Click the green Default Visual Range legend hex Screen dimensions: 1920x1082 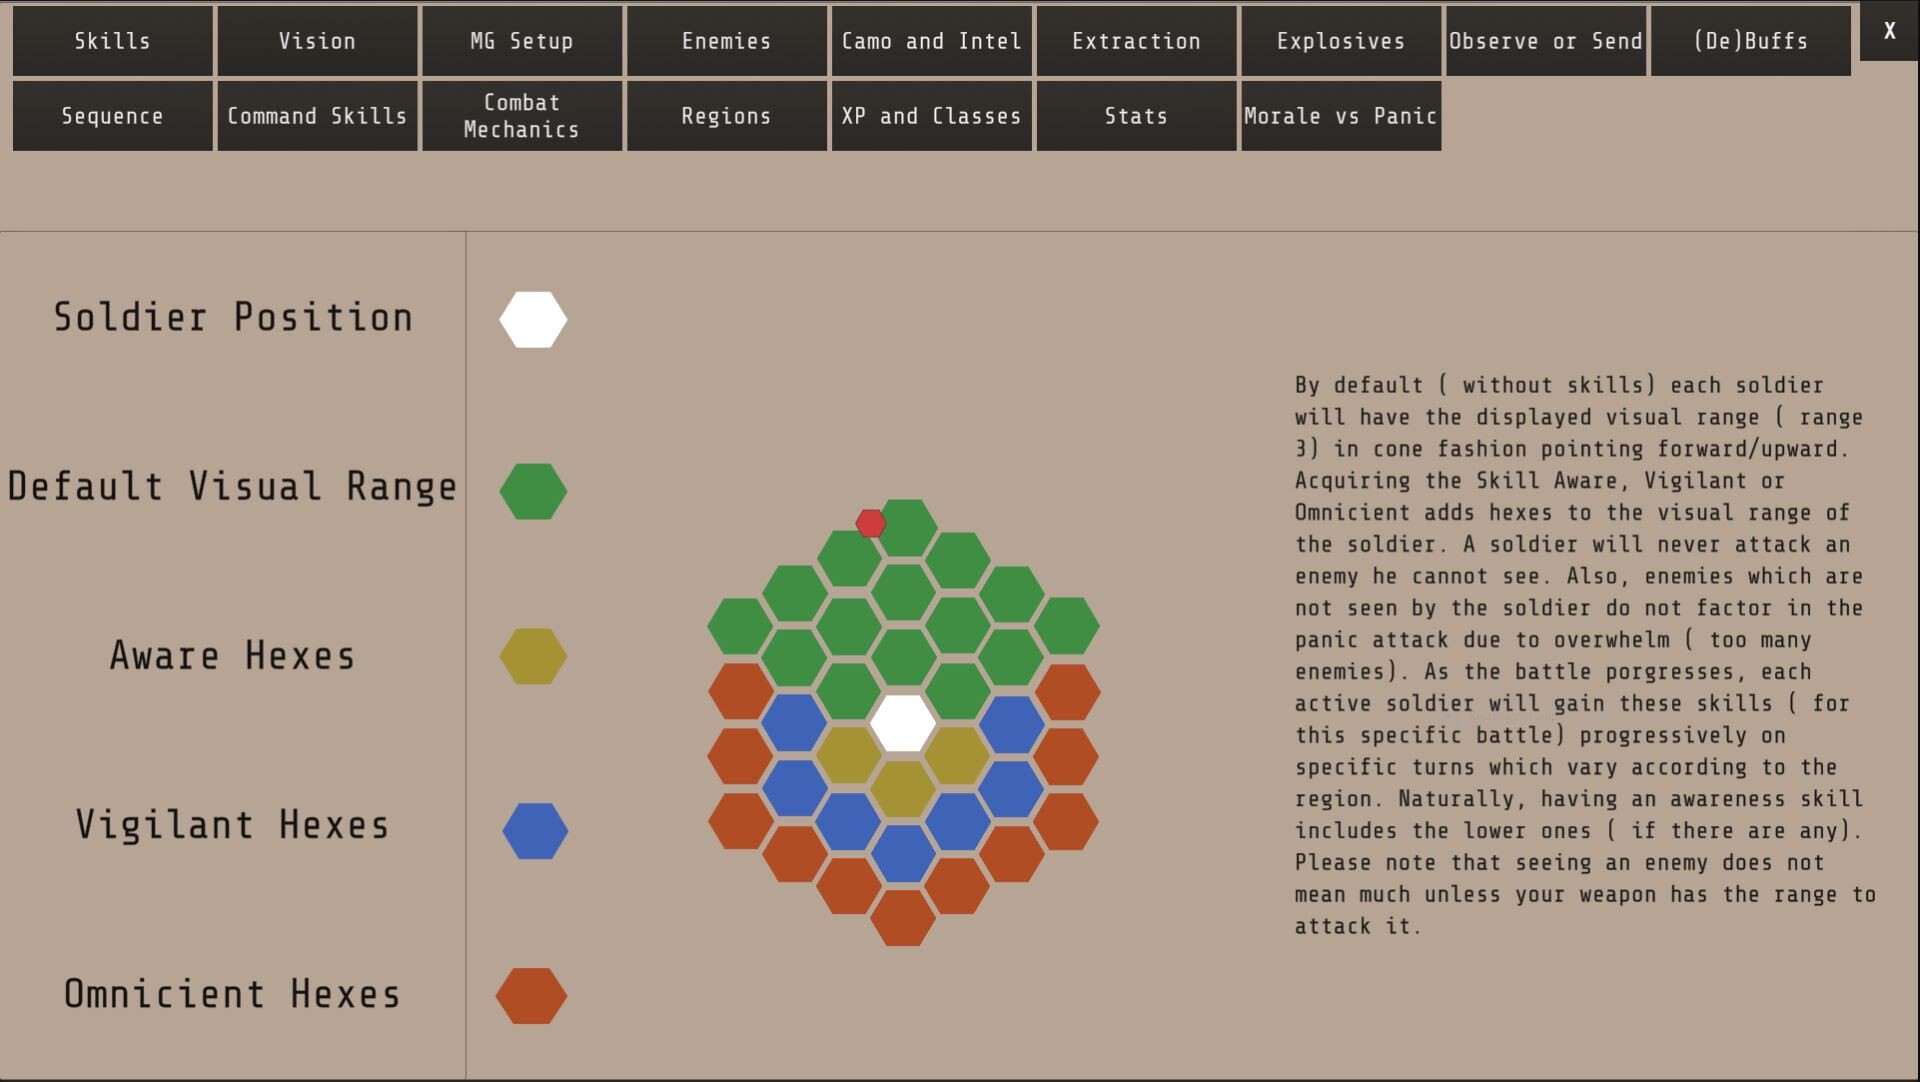533,489
